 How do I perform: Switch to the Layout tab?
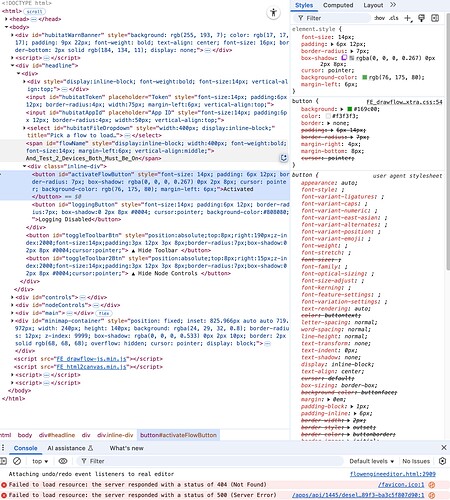[x=373, y=5]
